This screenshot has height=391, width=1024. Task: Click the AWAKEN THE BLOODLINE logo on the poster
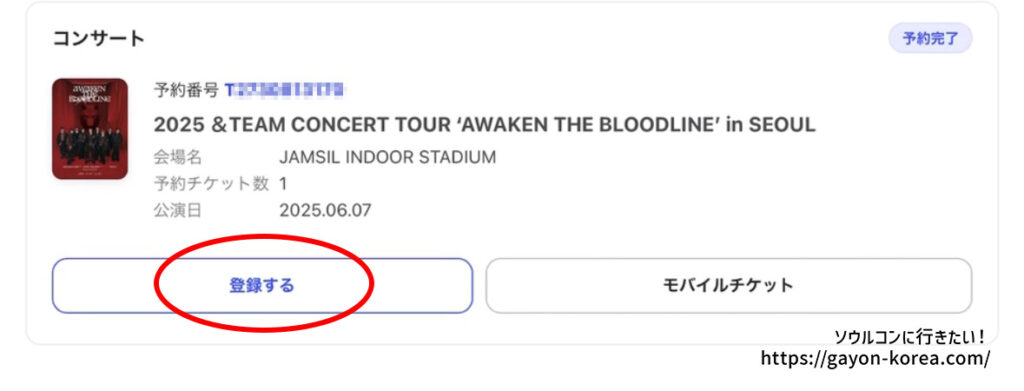[89, 93]
